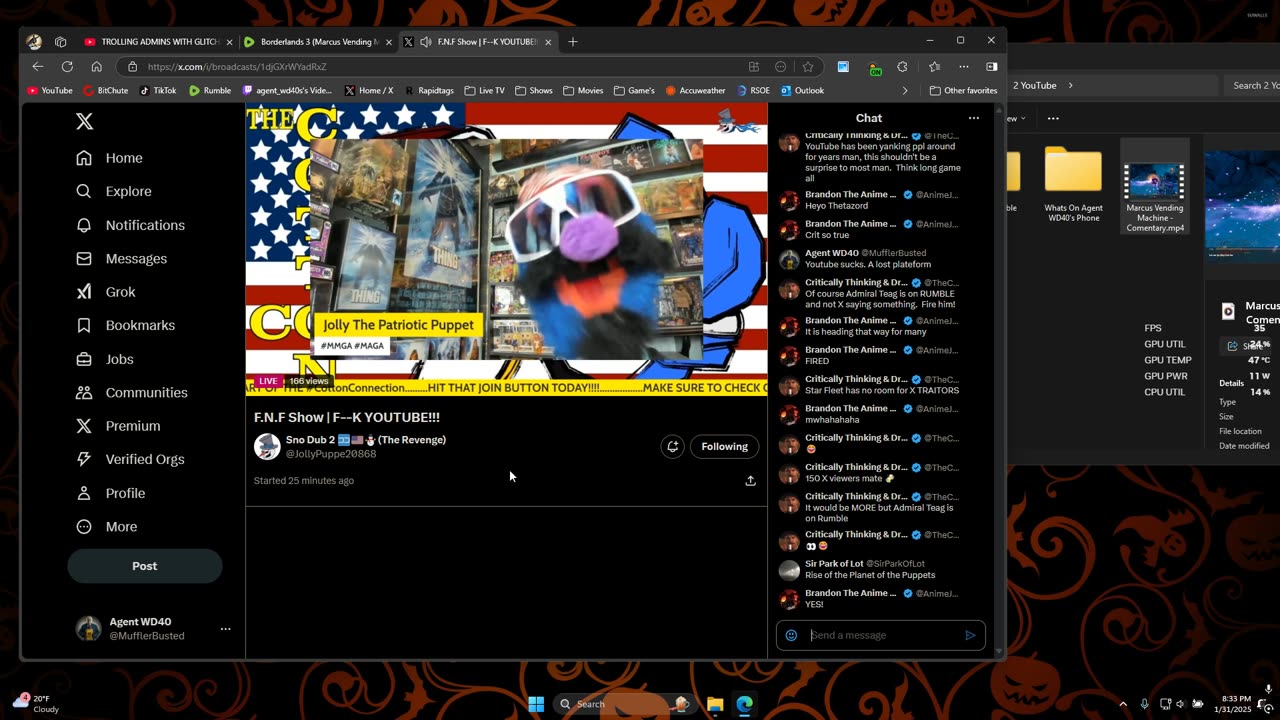Click the Verified Orgs lightning icon
Image resolution: width=1280 pixels, height=720 pixels.
point(84,459)
